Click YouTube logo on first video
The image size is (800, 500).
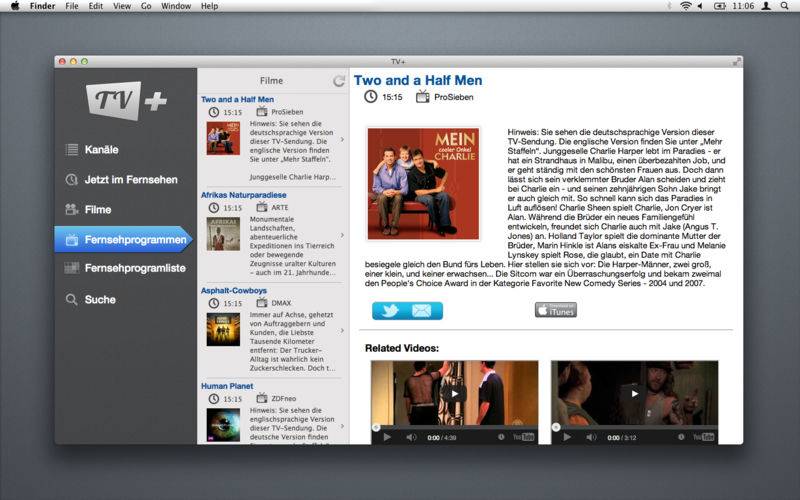[x=523, y=437]
